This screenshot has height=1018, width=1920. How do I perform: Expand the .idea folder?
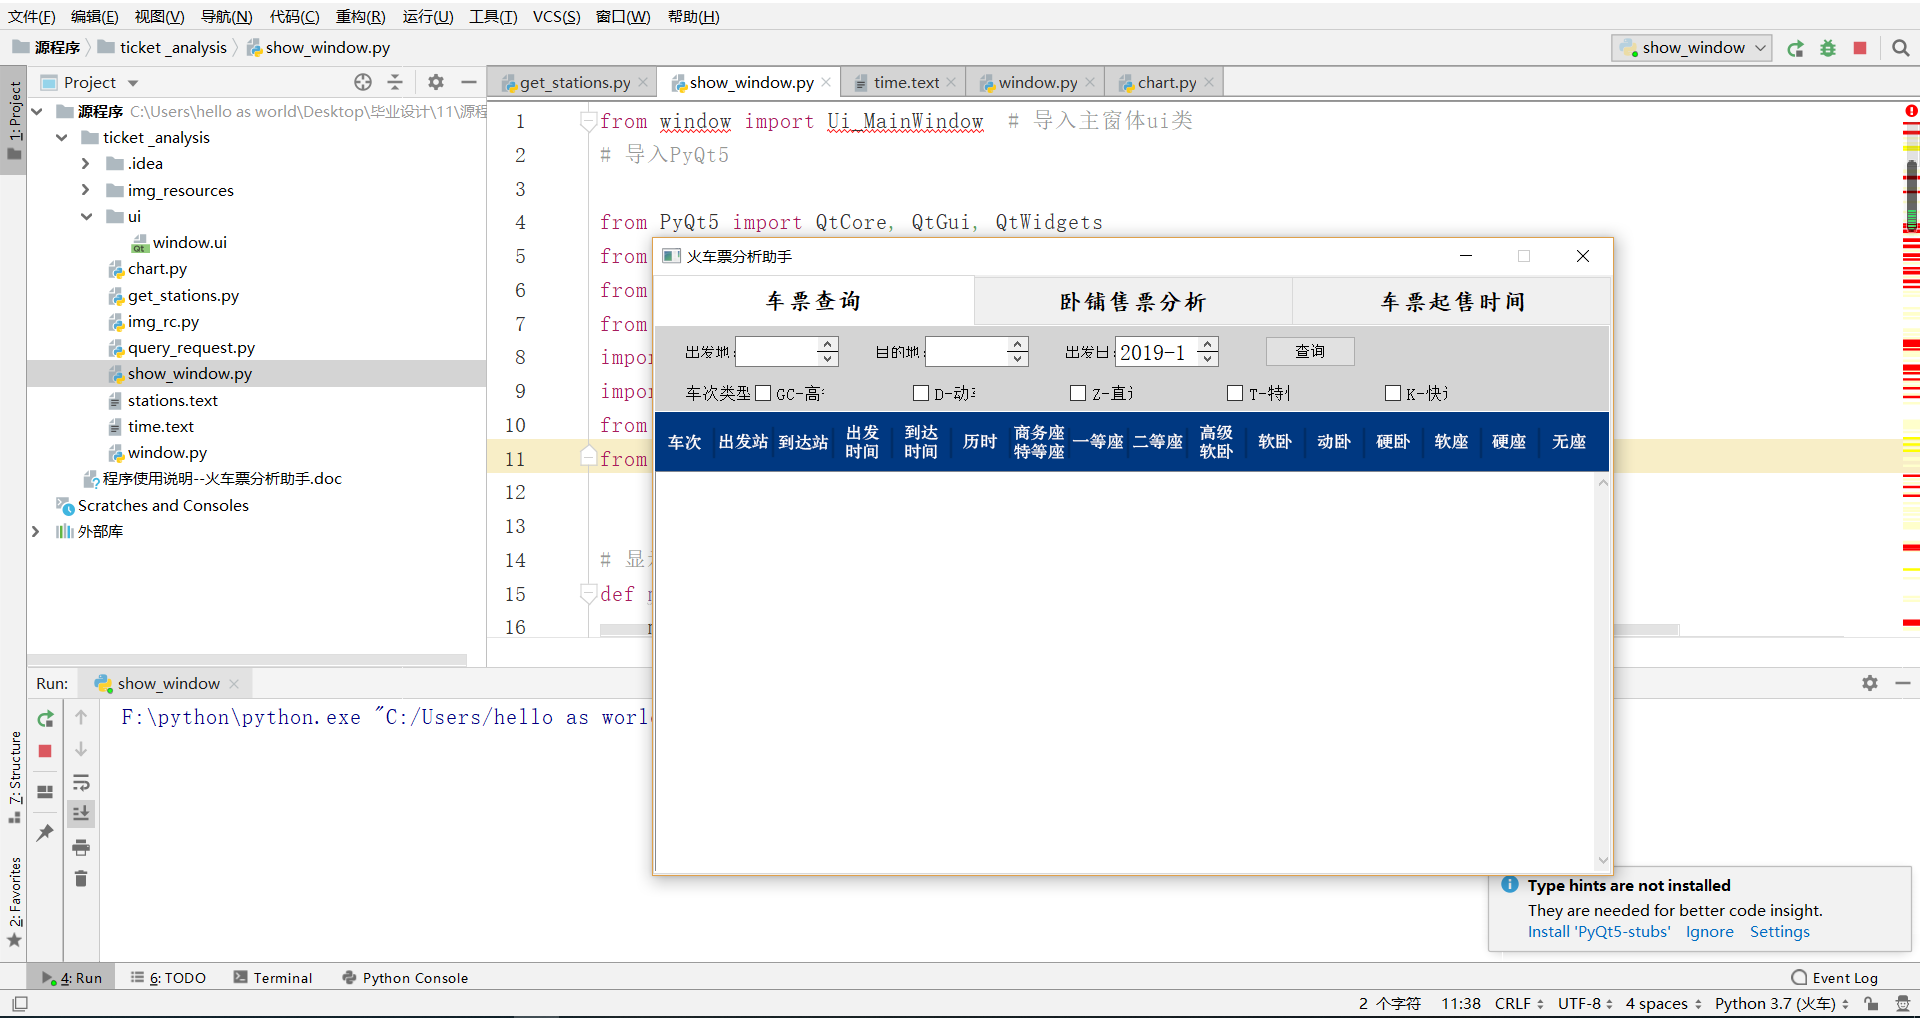[x=86, y=163]
